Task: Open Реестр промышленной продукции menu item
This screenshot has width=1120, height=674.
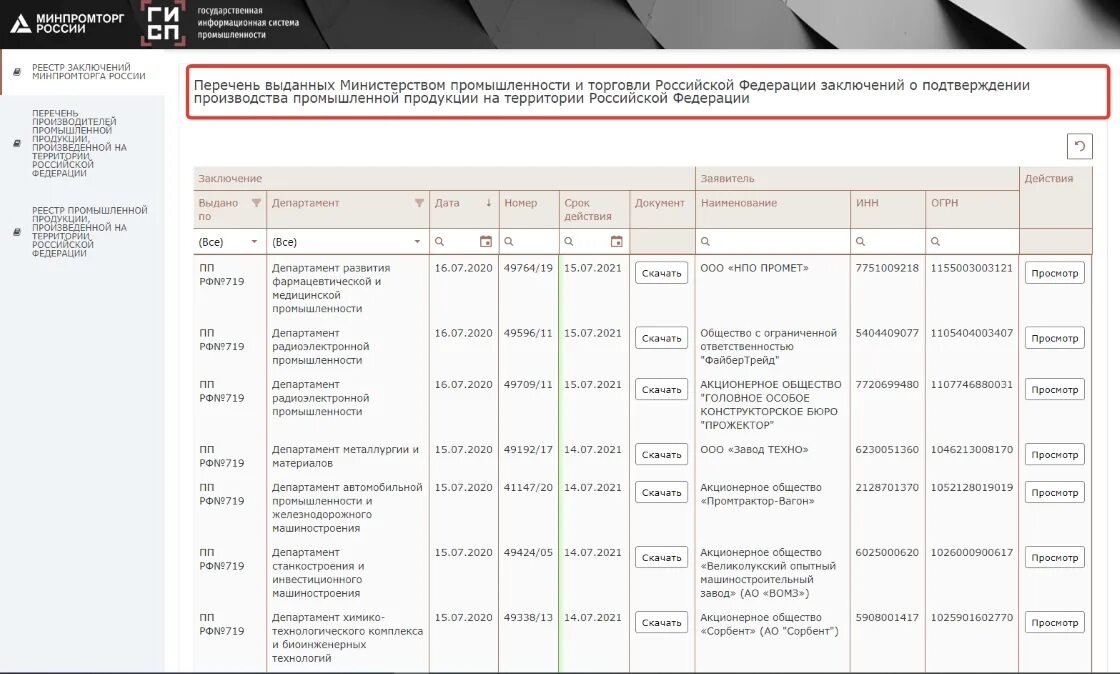Action: click(89, 231)
